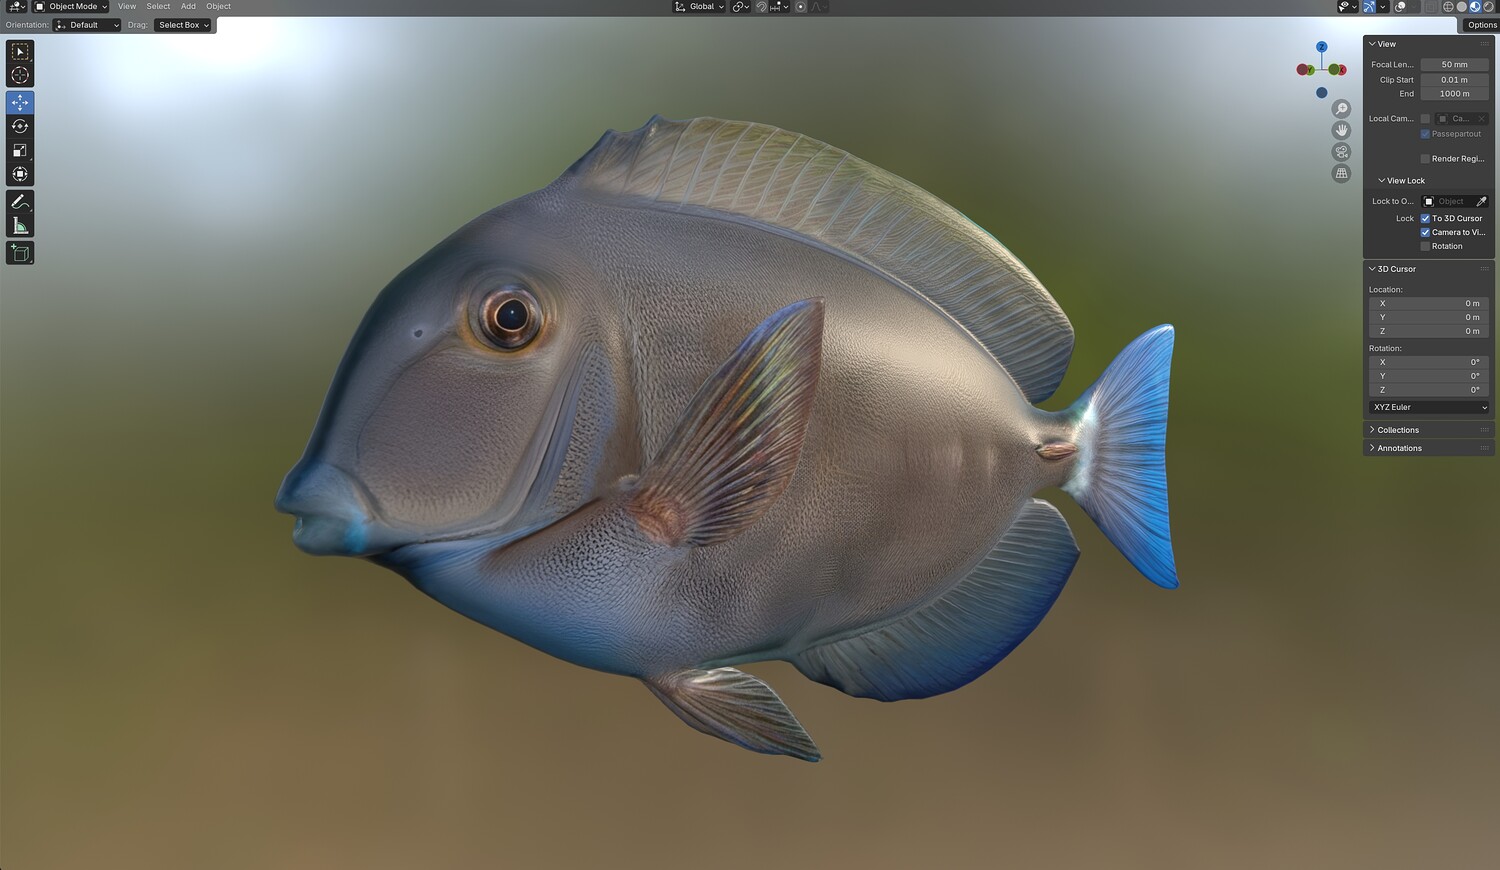Click the 3D Cursor Rotation Z field

1429,390
